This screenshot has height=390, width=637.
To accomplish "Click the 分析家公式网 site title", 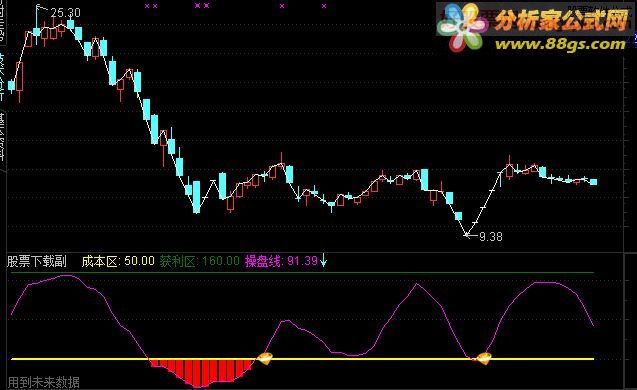I will (x=561, y=20).
